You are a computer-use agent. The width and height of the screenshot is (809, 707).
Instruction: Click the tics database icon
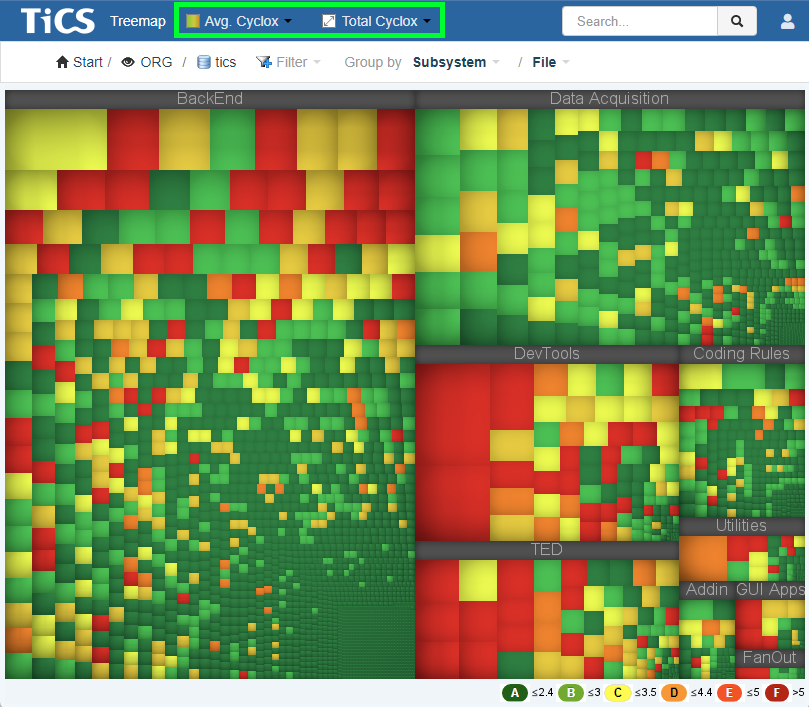click(x=204, y=62)
